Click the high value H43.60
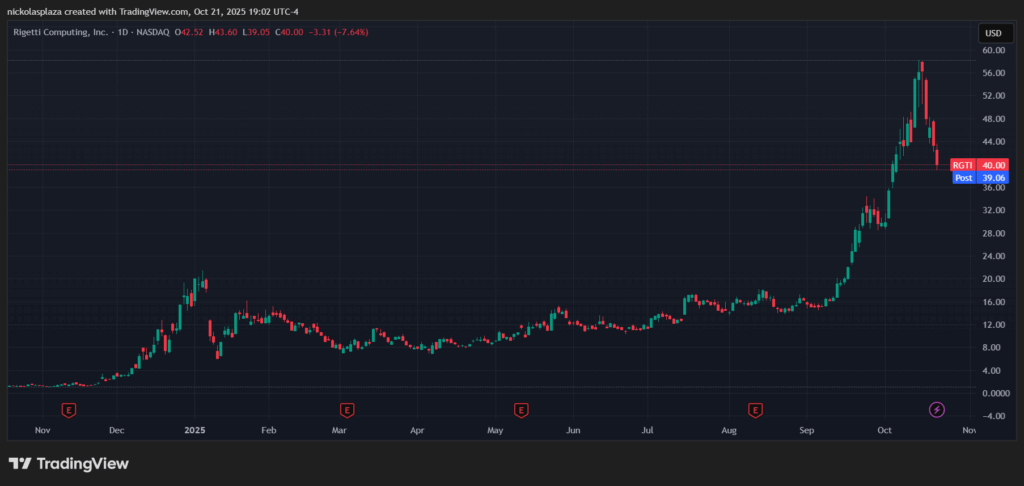The height and width of the screenshot is (486, 1024). click(221, 32)
